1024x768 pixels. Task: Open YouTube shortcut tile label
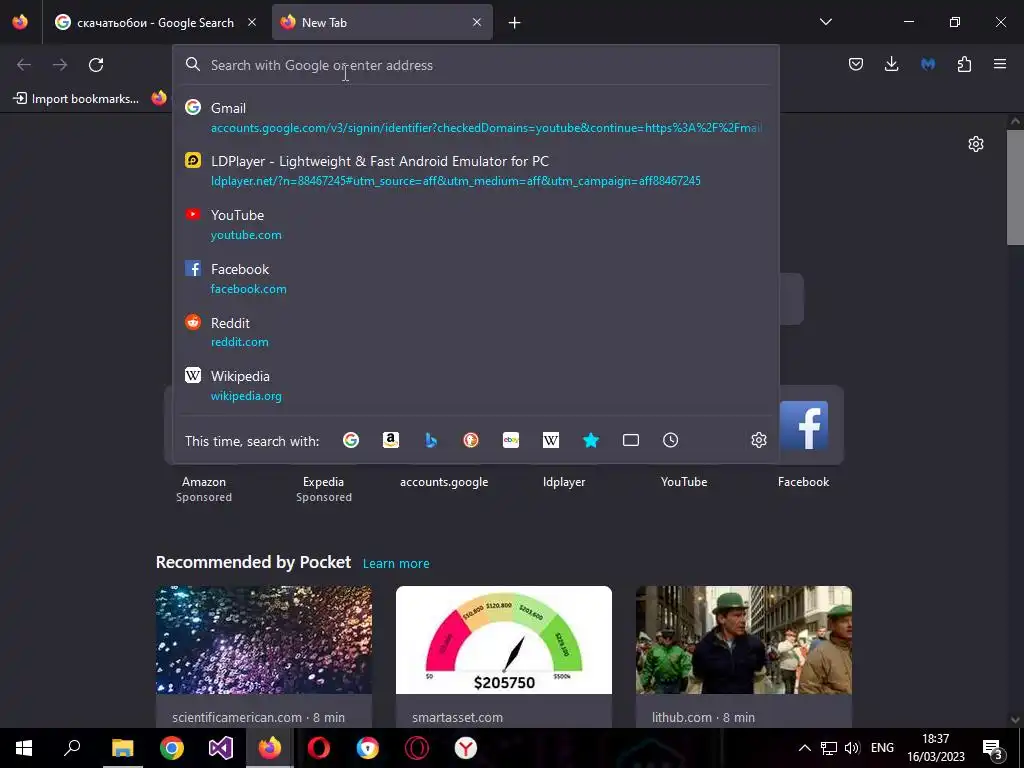[684, 482]
